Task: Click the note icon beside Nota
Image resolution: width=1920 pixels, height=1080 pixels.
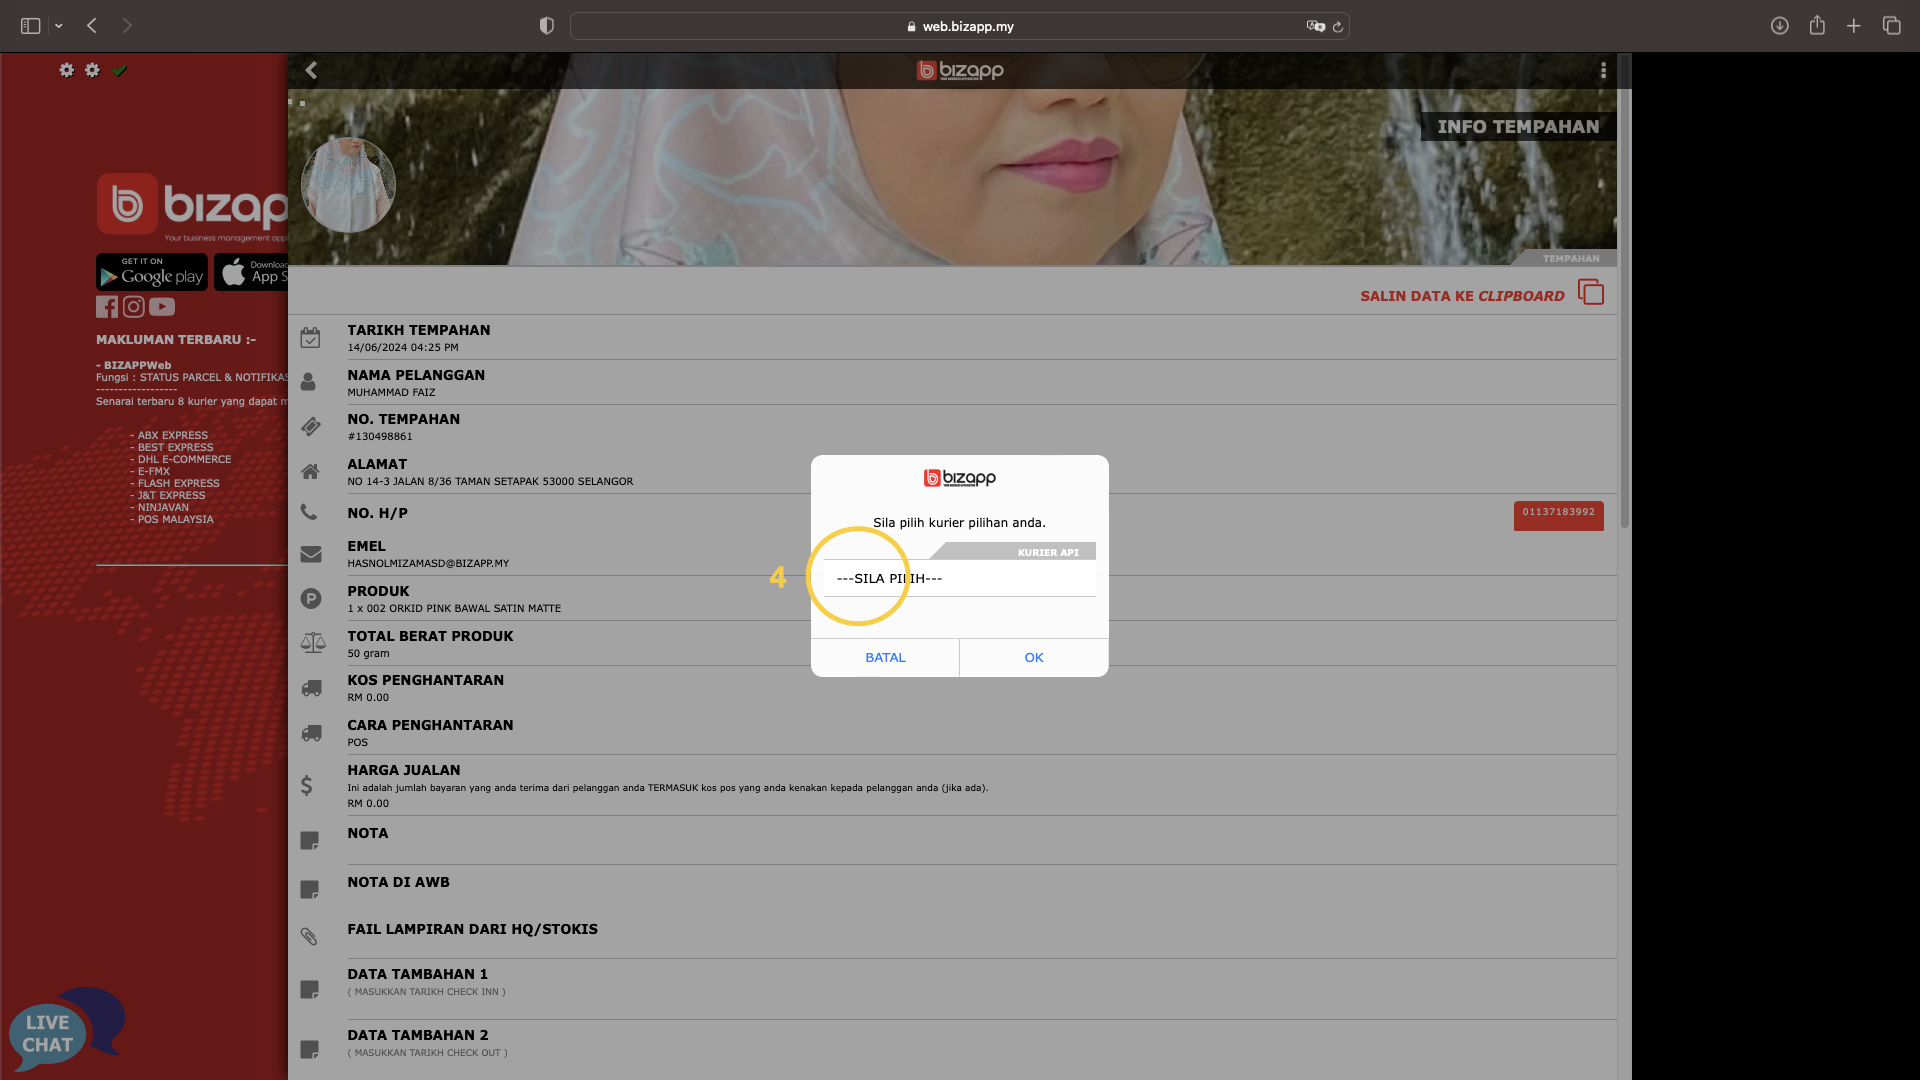Action: (x=310, y=841)
